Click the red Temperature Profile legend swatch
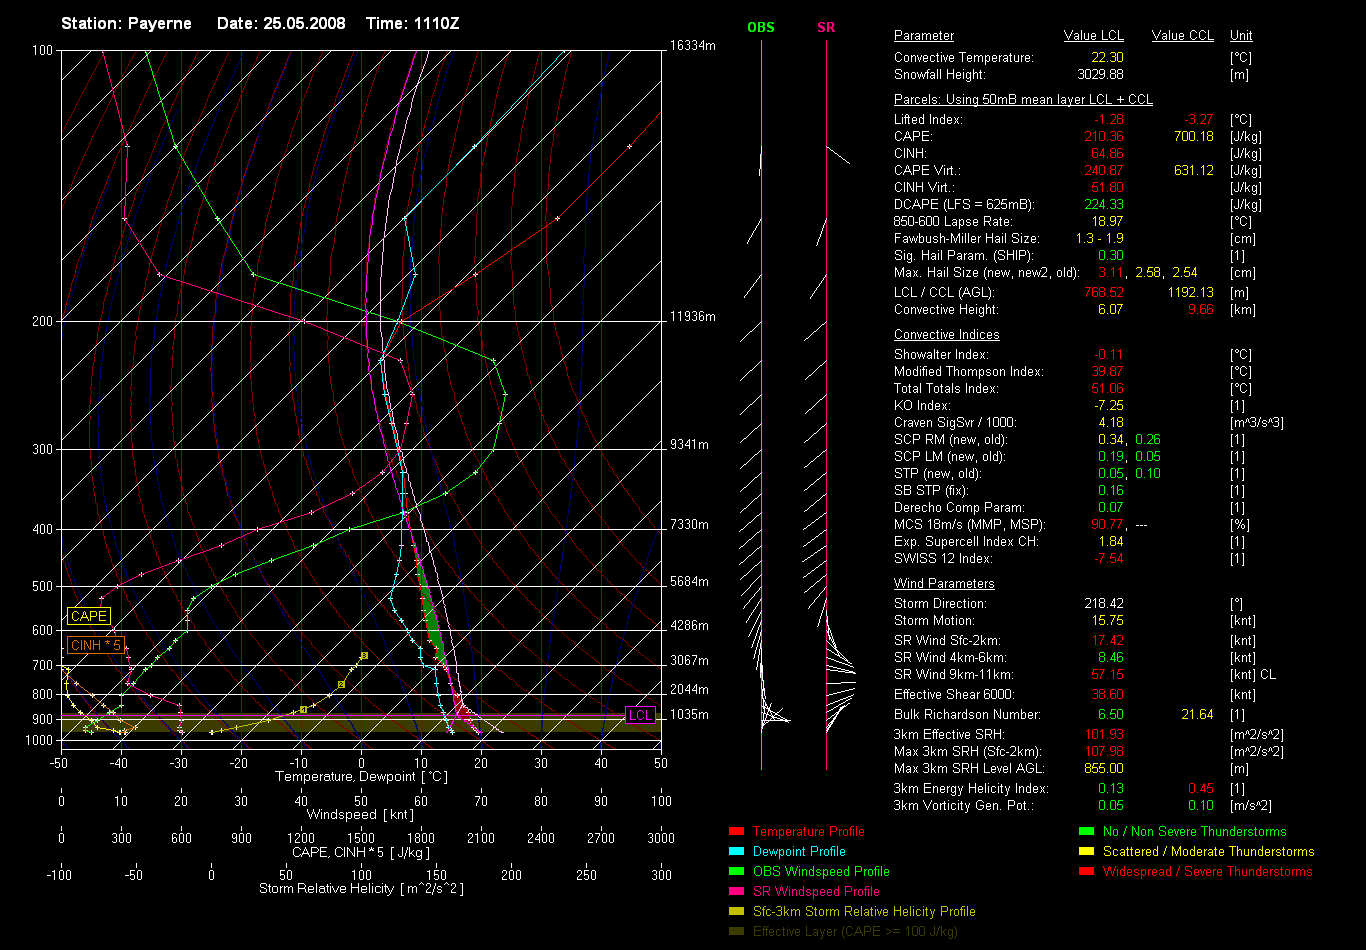This screenshot has height=950, width=1366. (736, 832)
